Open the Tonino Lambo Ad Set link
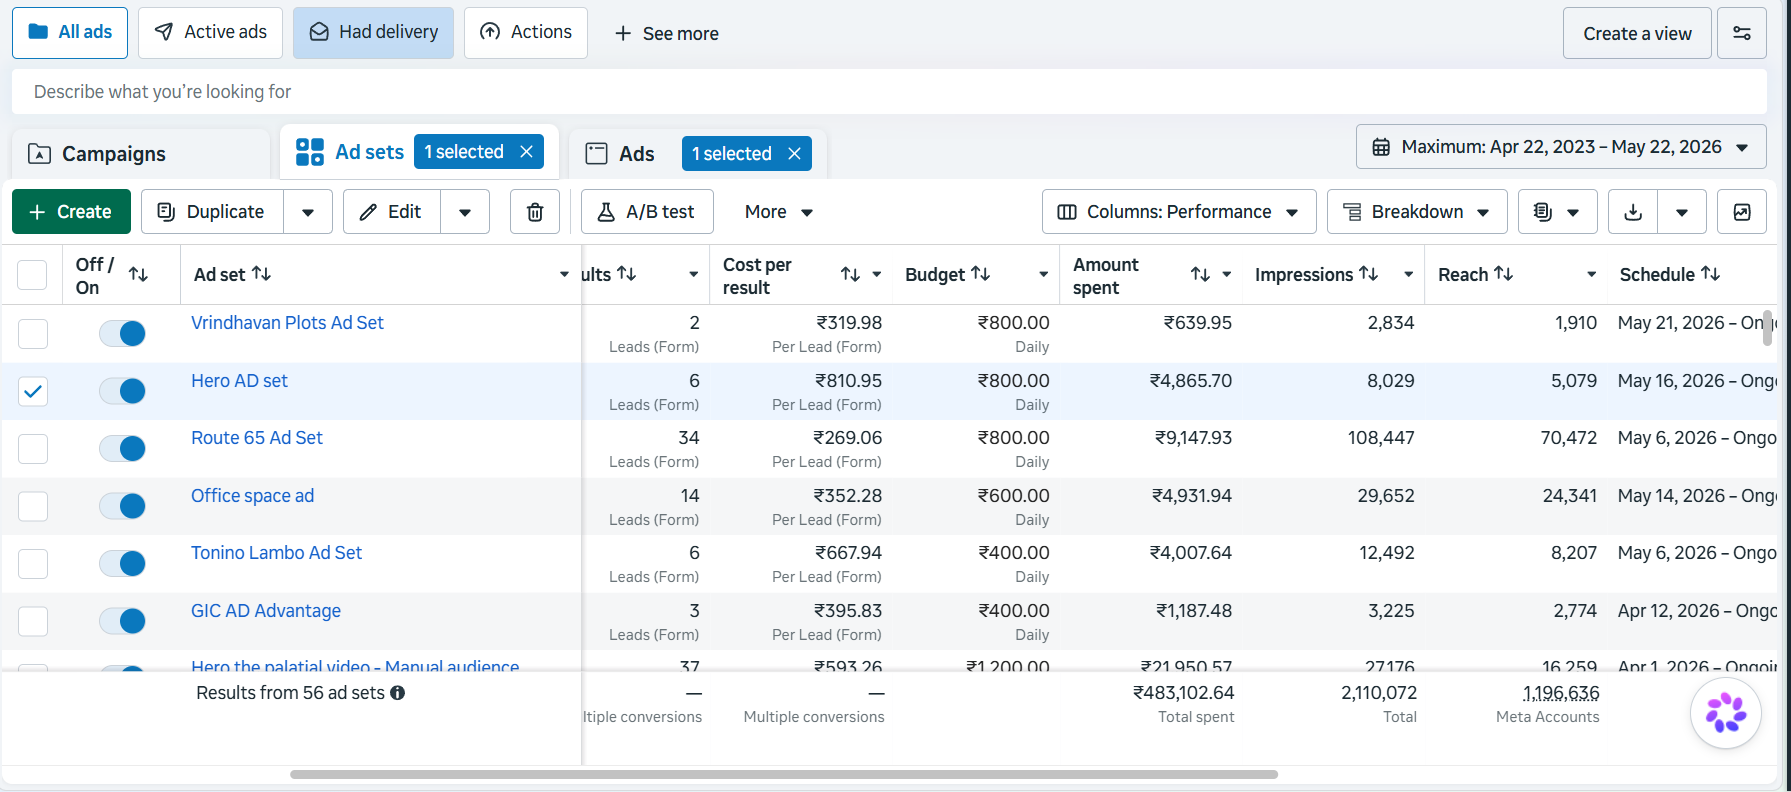Screen dimensions: 1791x792 pyautogui.click(x=276, y=553)
